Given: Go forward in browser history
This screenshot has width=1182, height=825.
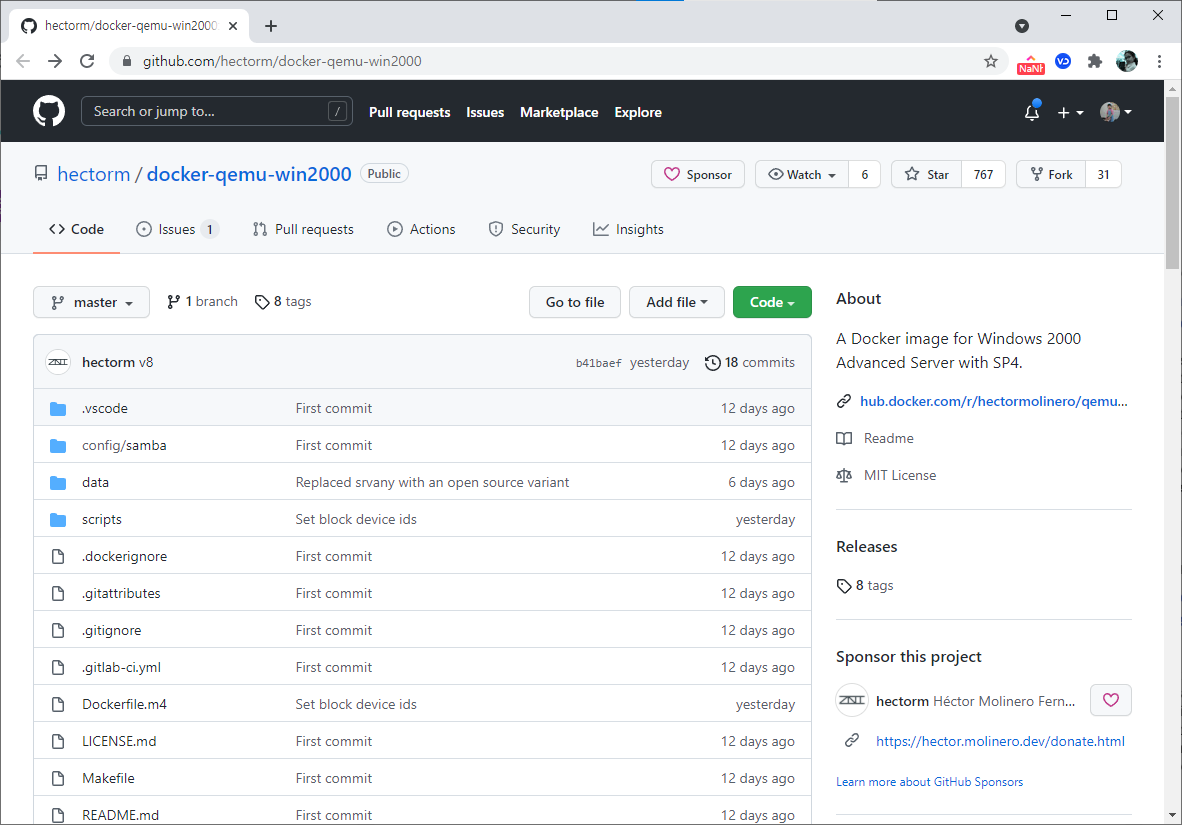Looking at the screenshot, I should 55,61.
